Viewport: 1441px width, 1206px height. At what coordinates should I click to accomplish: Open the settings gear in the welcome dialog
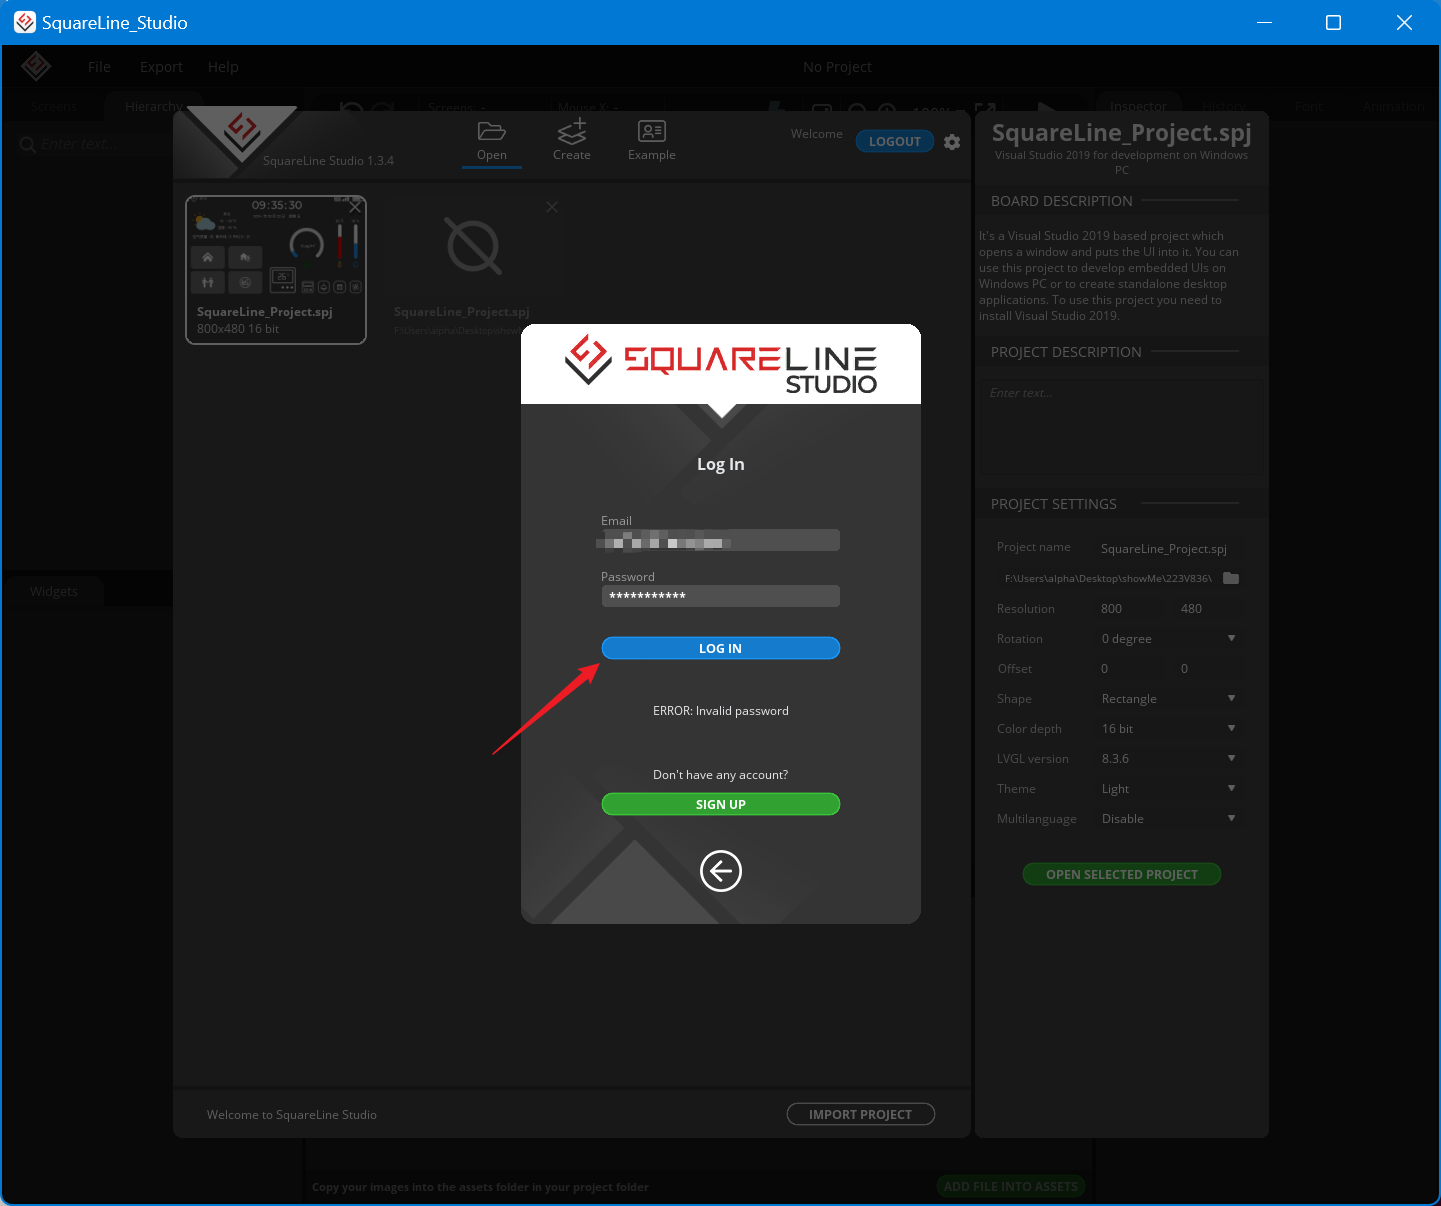click(x=952, y=142)
